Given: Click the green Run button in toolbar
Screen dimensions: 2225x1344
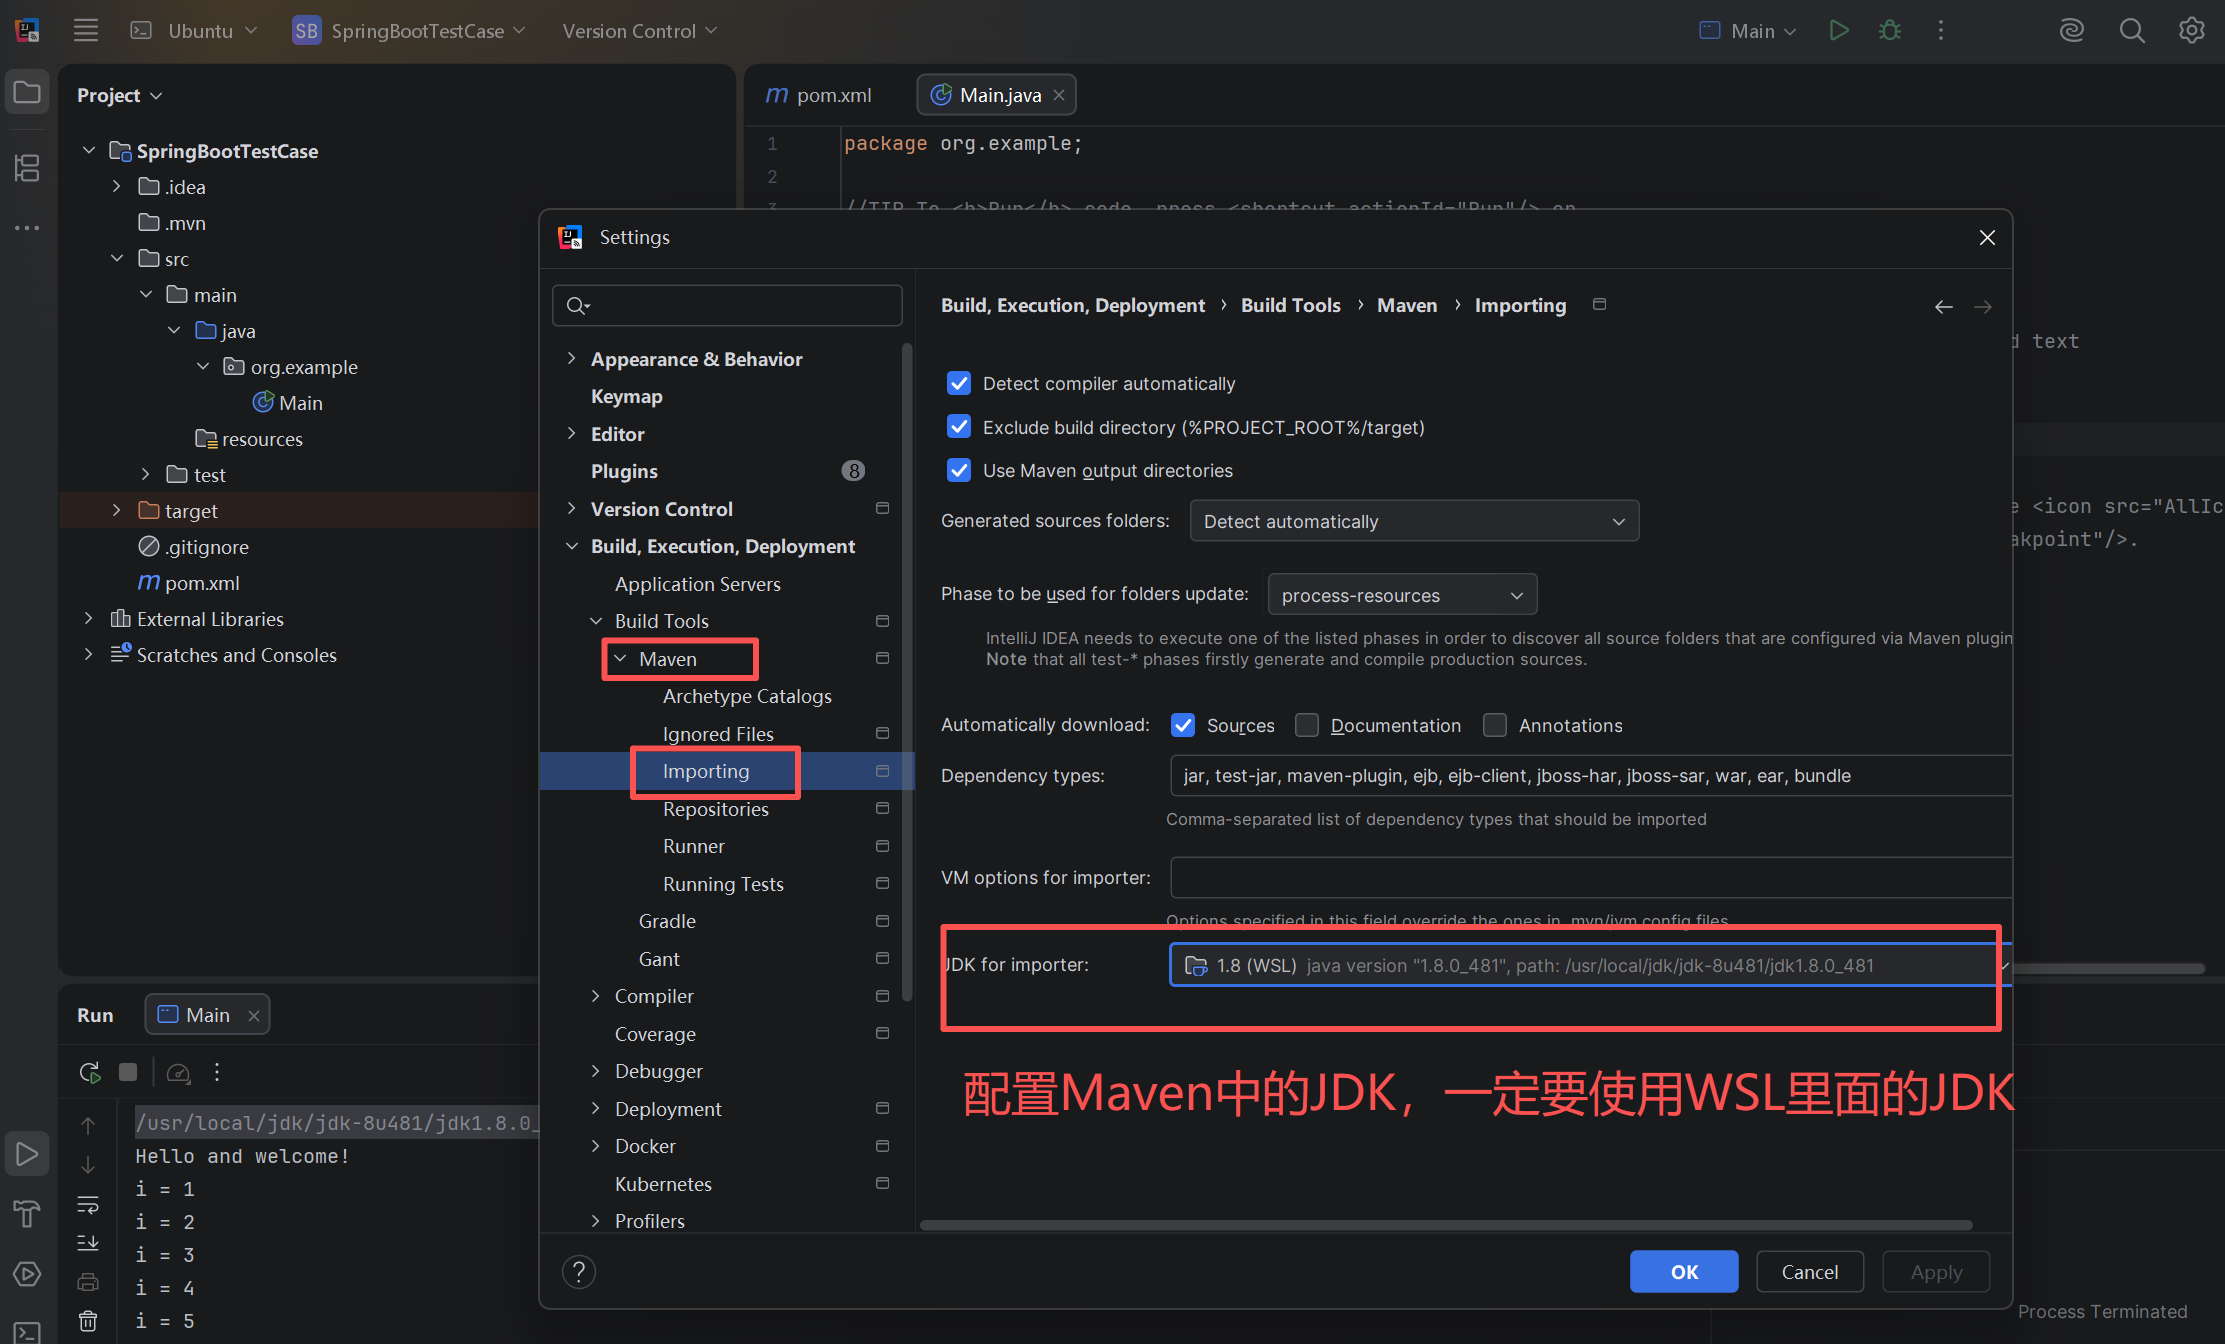Looking at the screenshot, I should pos(1838,30).
